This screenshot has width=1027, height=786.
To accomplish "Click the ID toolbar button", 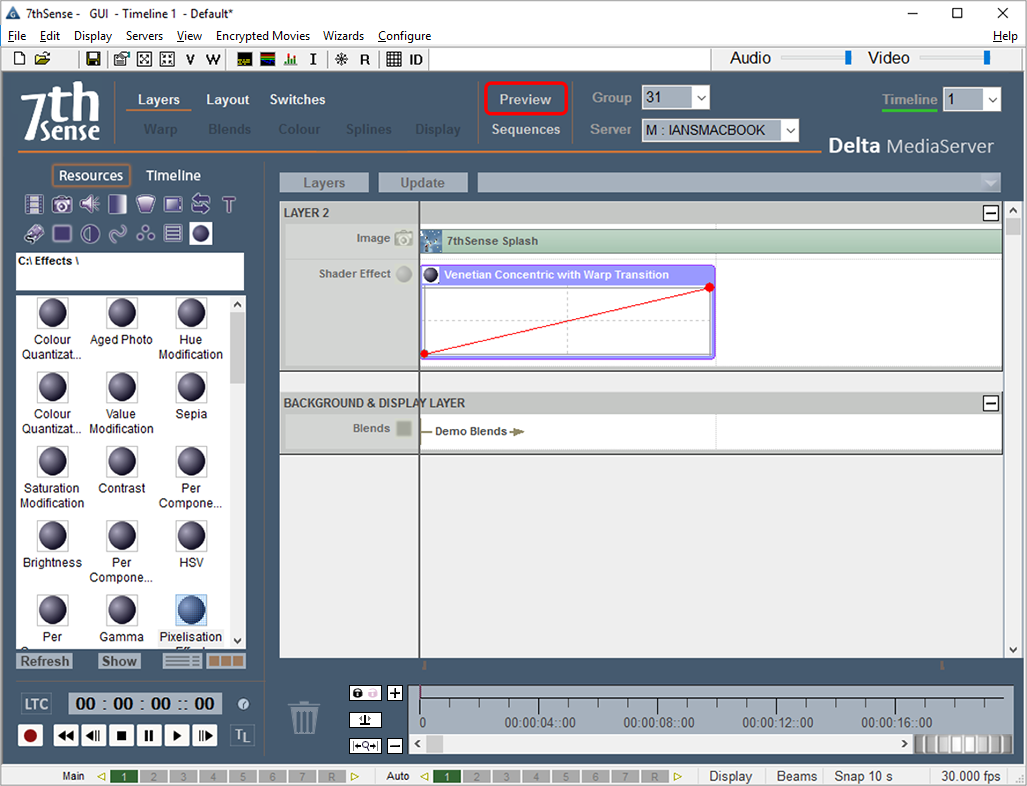I will pos(416,60).
